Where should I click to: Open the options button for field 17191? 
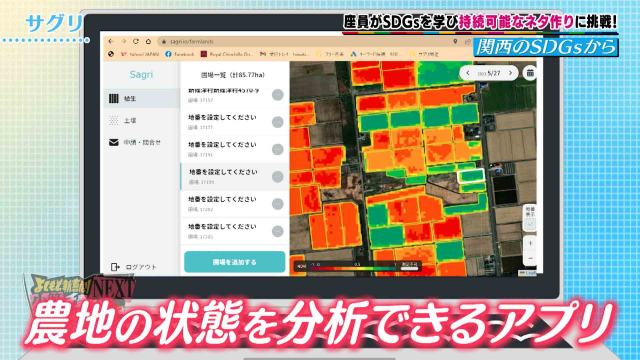click(x=278, y=149)
